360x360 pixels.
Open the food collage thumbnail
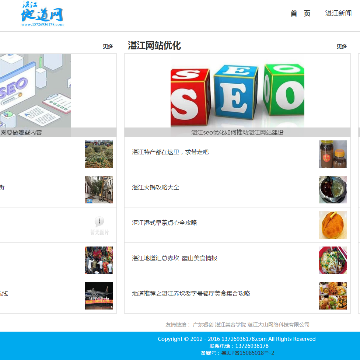click(333, 296)
